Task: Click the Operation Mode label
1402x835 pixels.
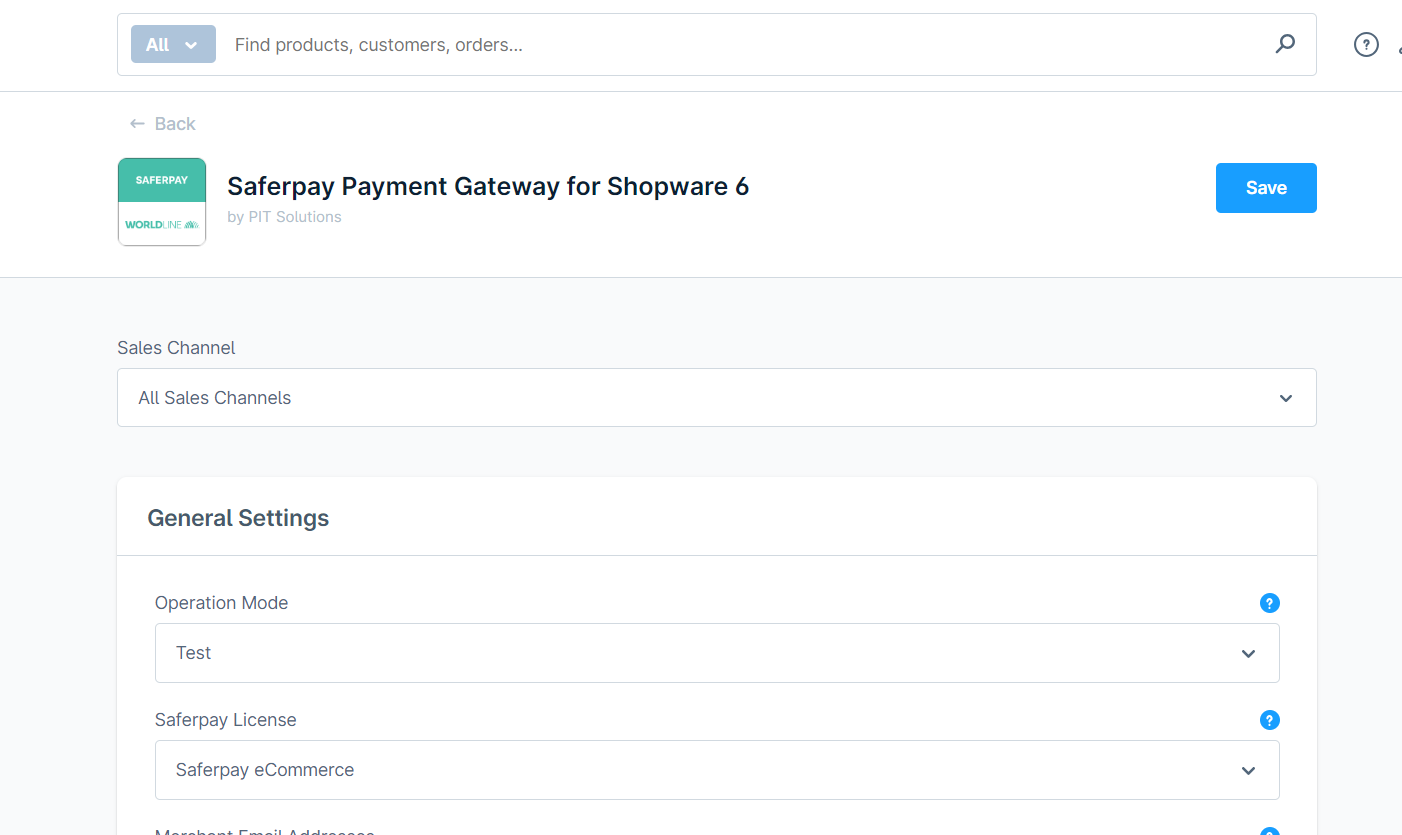Action: (x=221, y=603)
